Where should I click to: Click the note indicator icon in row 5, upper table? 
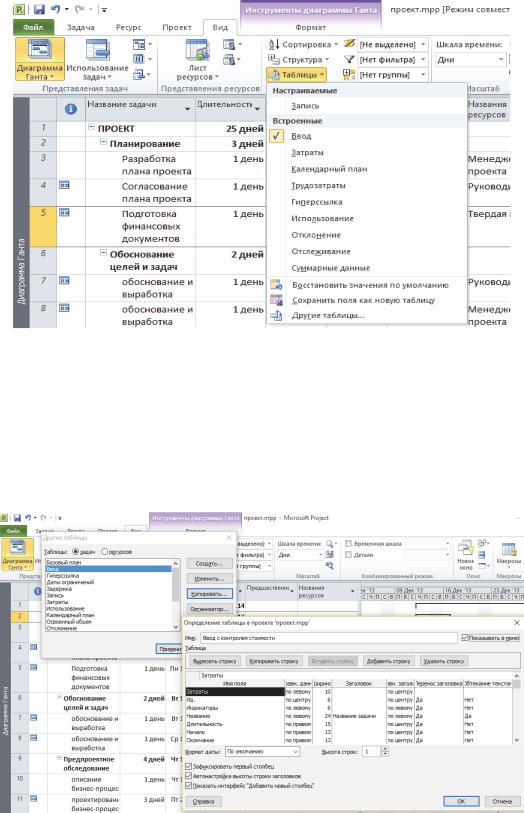click(x=64, y=213)
